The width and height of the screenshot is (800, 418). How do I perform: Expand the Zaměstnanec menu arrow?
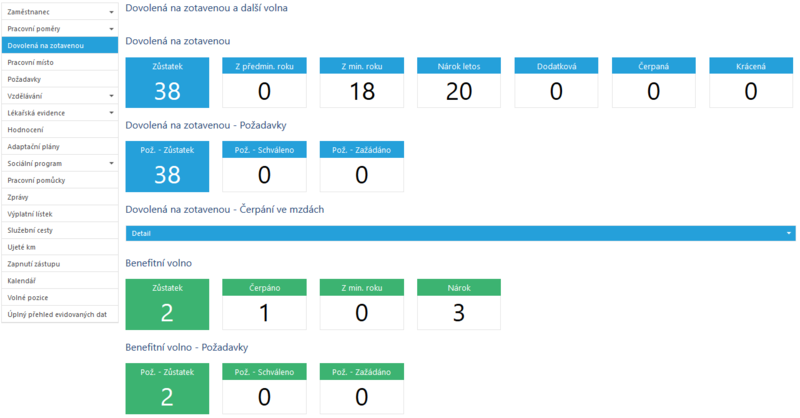click(x=111, y=12)
